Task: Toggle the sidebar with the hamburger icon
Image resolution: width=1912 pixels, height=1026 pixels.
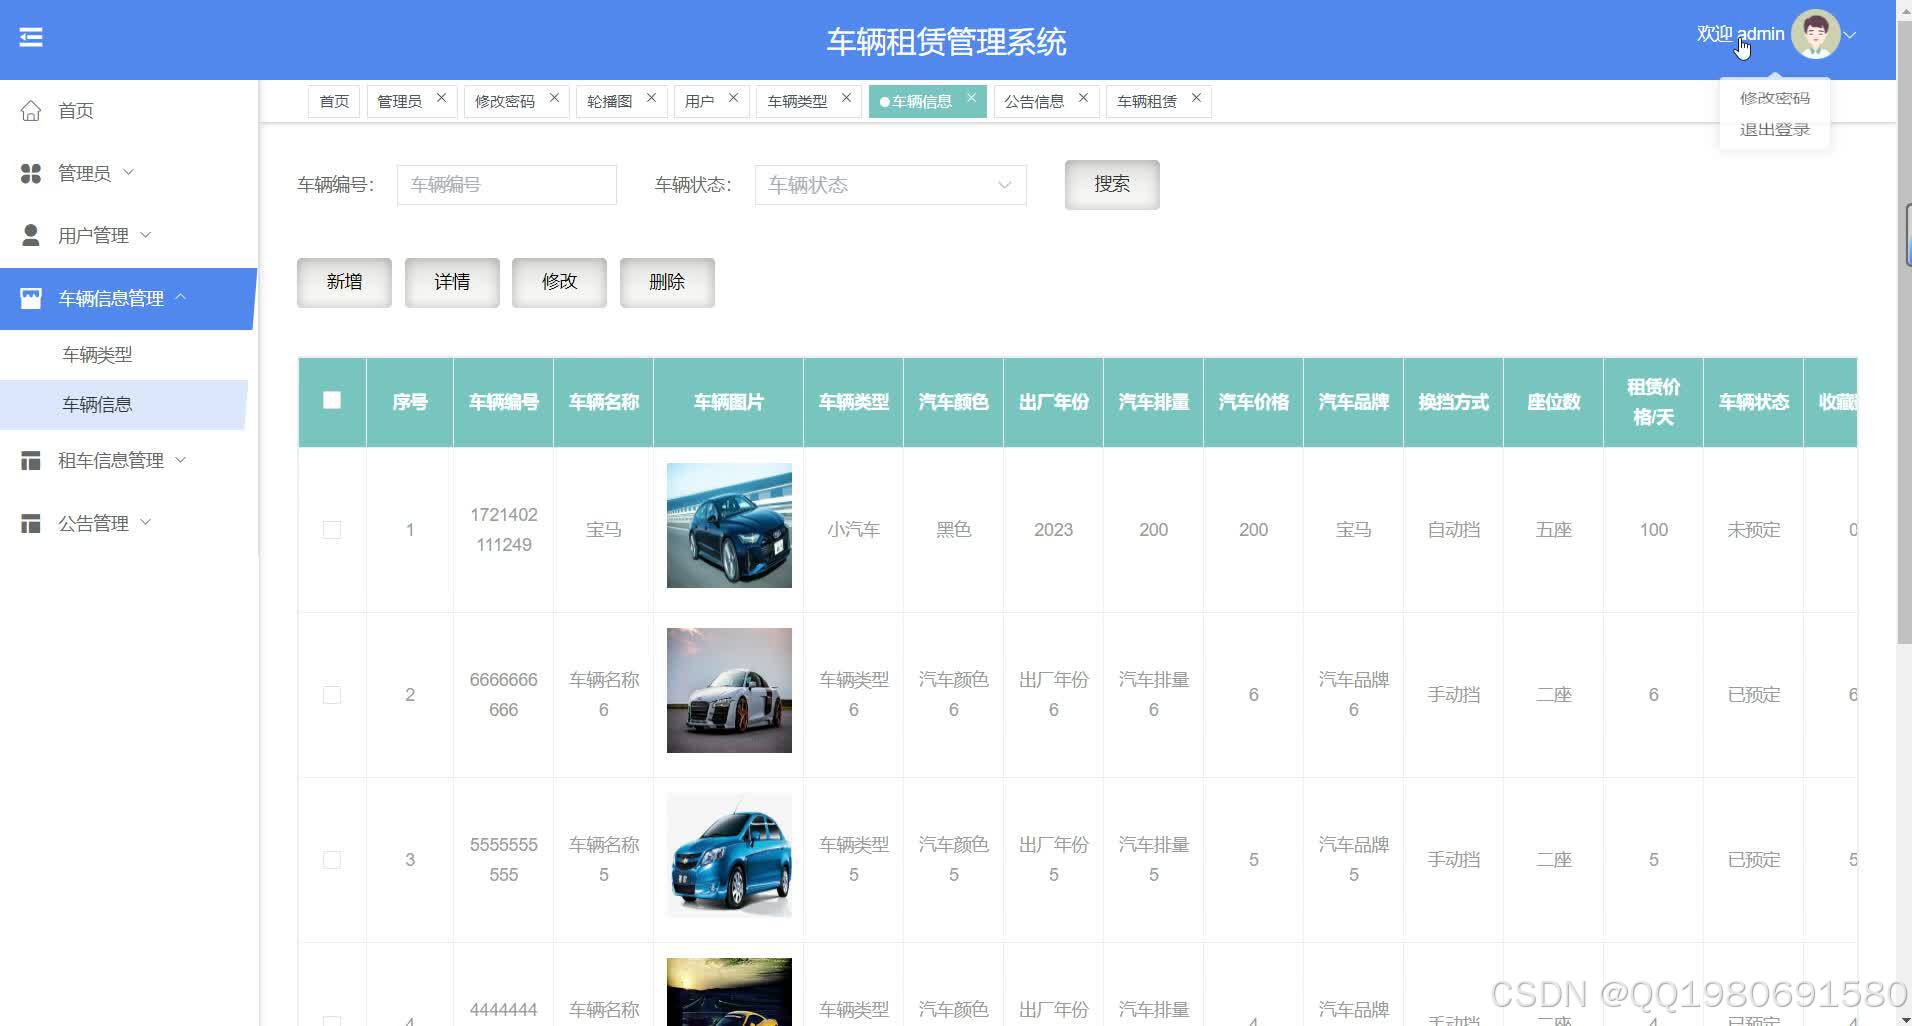Action: click(x=31, y=37)
